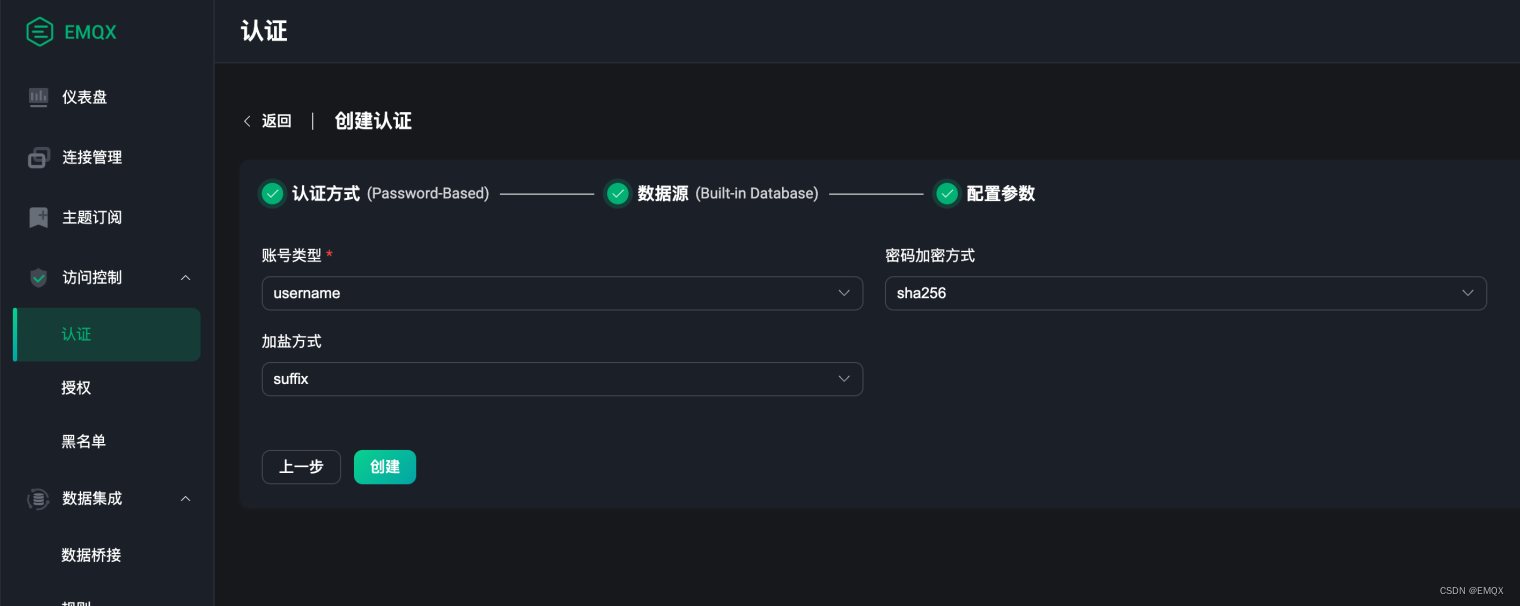Click the 账号类型 field label
This screenshot has height=606, width=1520.
292,255
